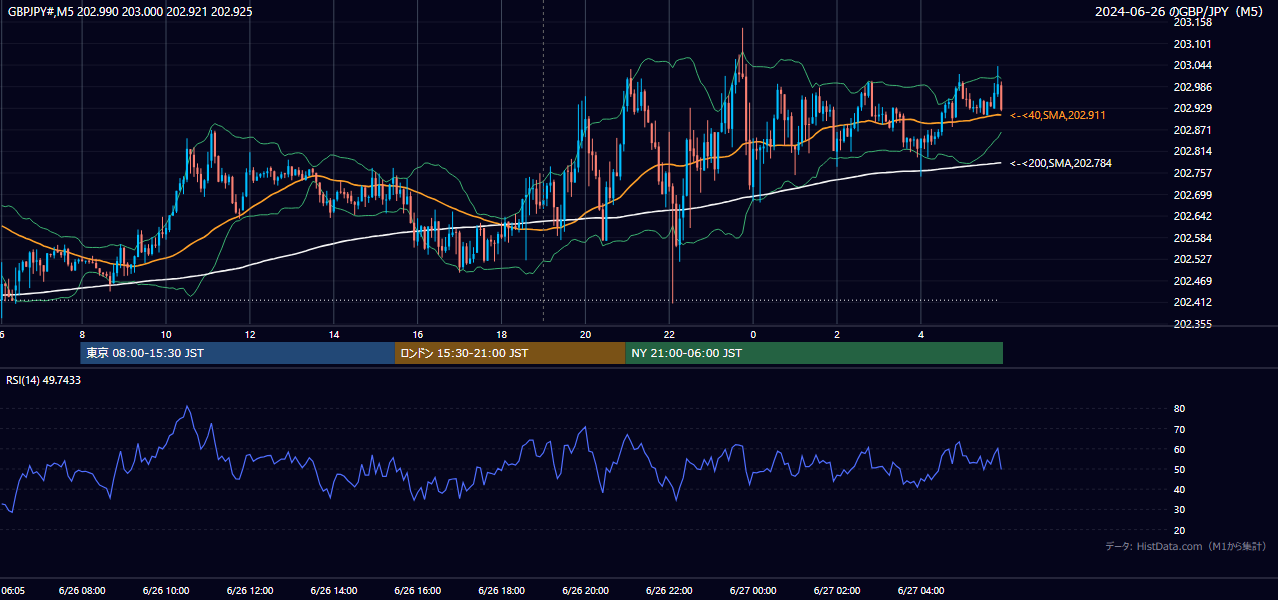Viewport: 1278px width, 600px height.
Task: Click the 40 SMA label 202.911
Action: click(x=1058, y=116)
